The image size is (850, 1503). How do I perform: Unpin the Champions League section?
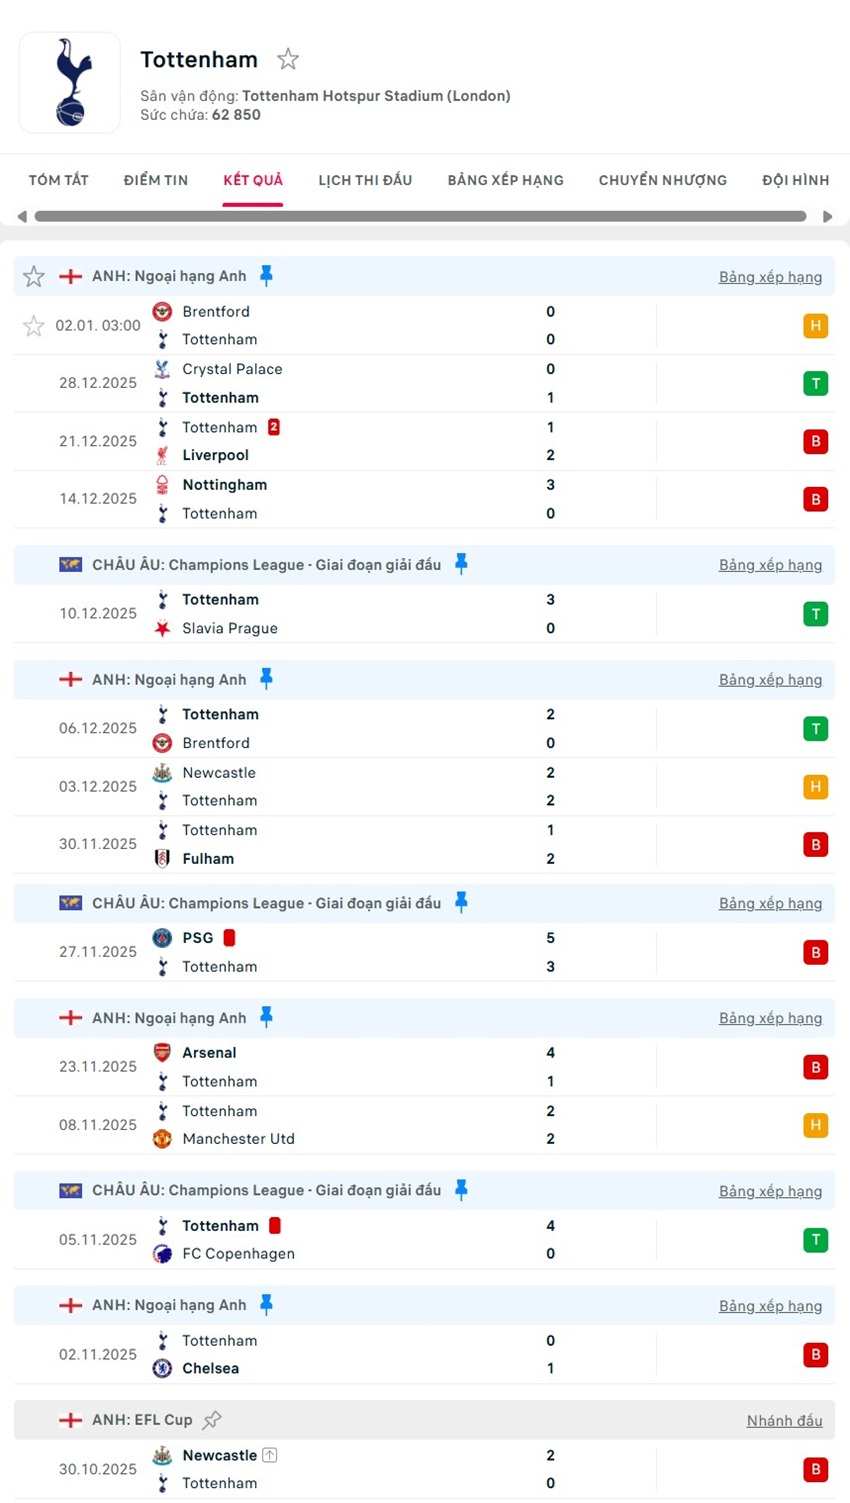pos(460,564)
